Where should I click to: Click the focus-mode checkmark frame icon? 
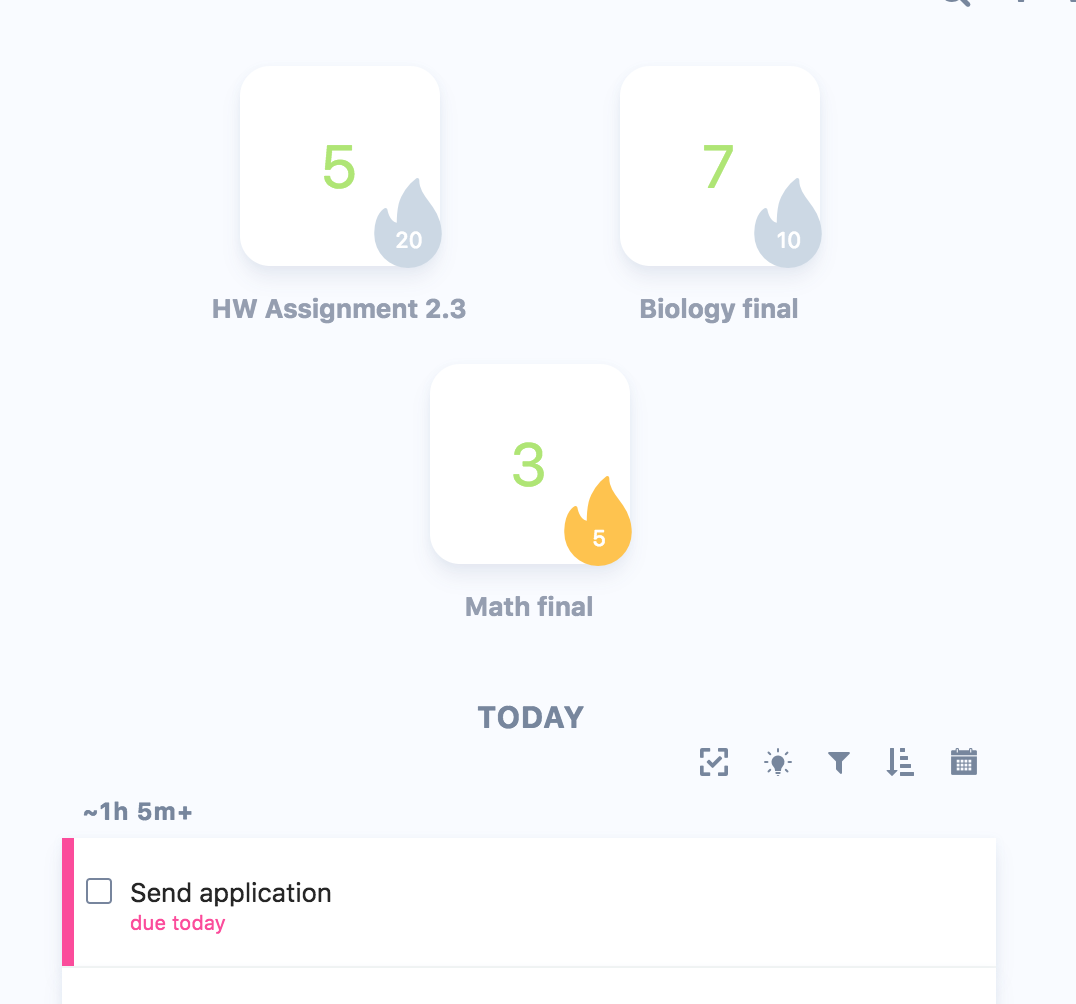(x=714, y=763)
